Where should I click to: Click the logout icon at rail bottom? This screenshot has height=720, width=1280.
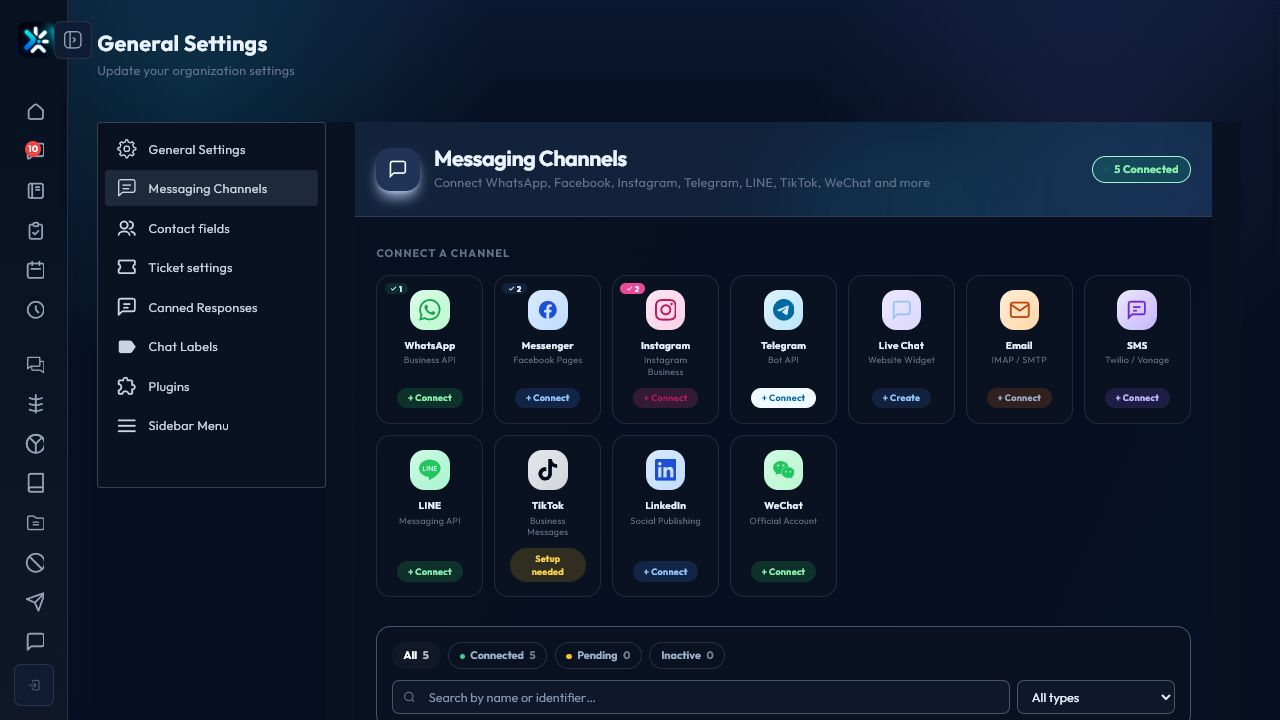tap(34, 685)
